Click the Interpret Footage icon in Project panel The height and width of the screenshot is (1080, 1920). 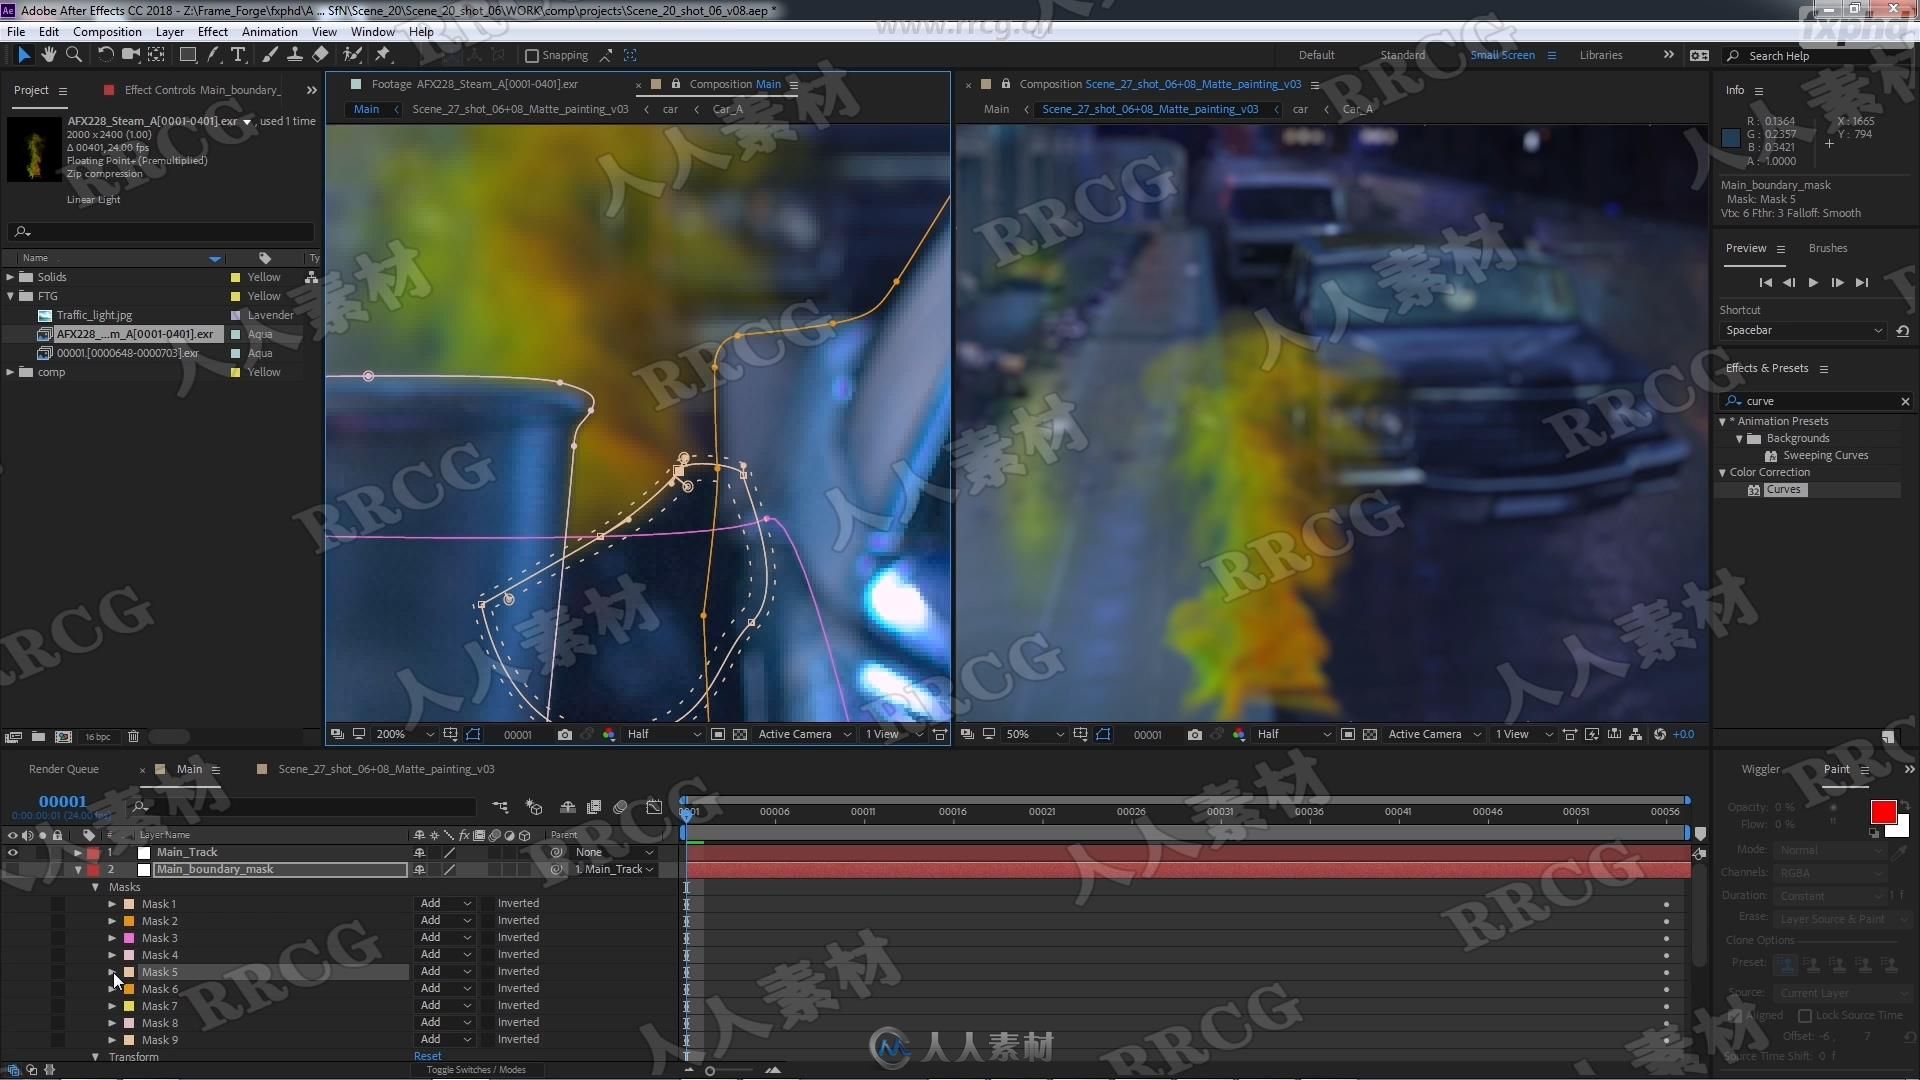(13, 737)
